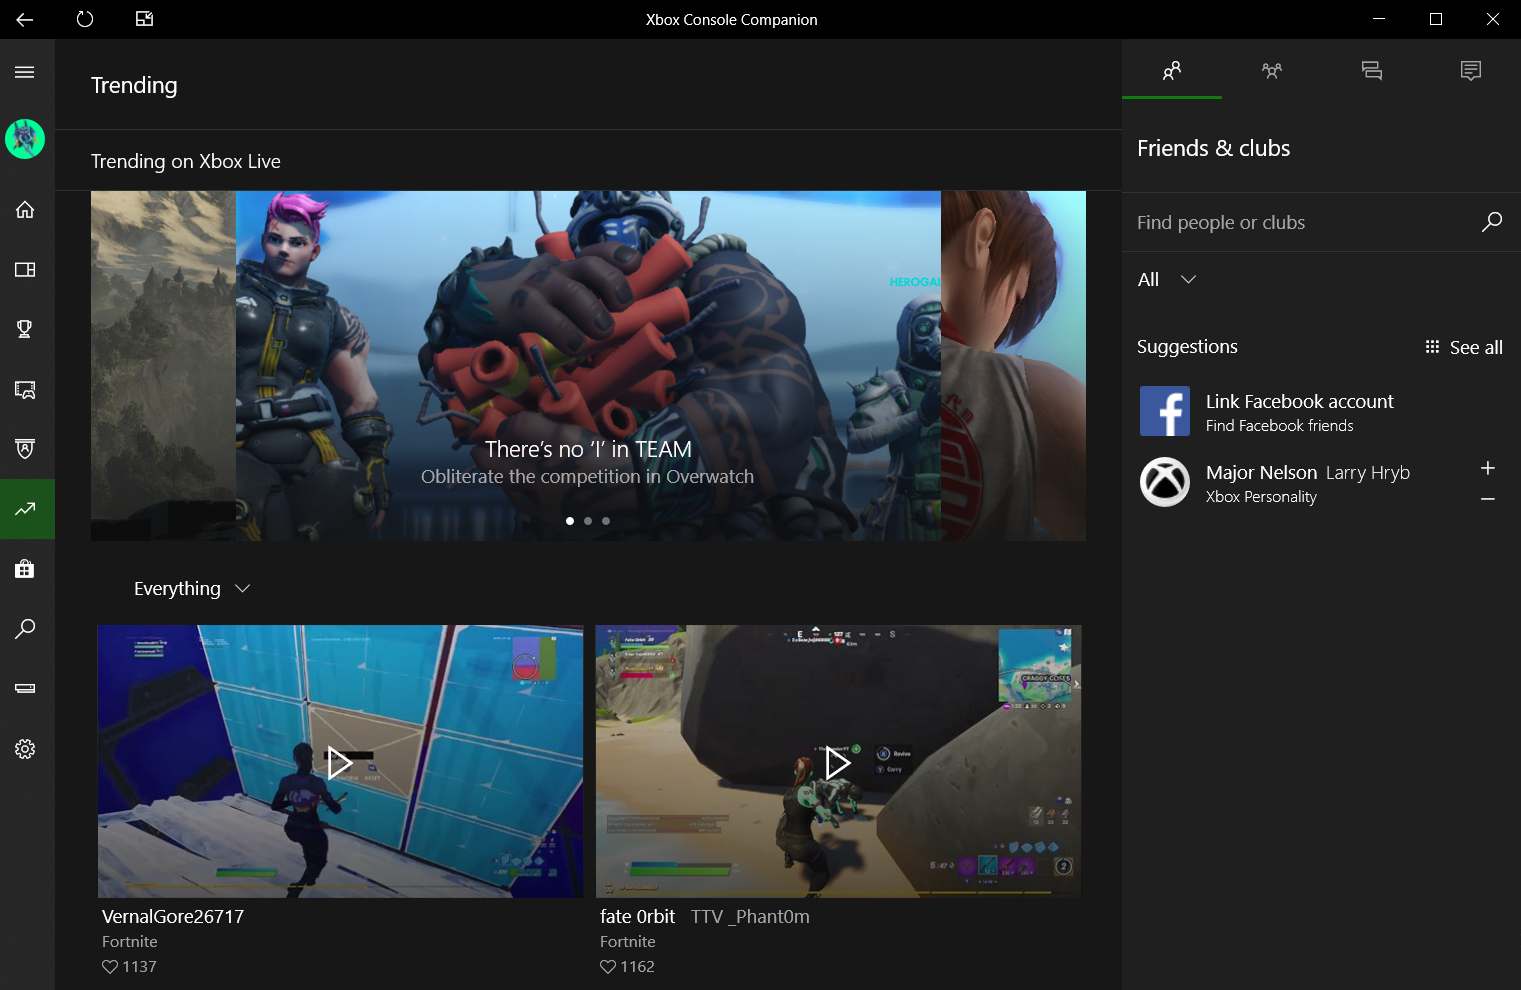Open My games in the sidebar
This screenshot has width=1521, height=990.
[x=25, y=269]
